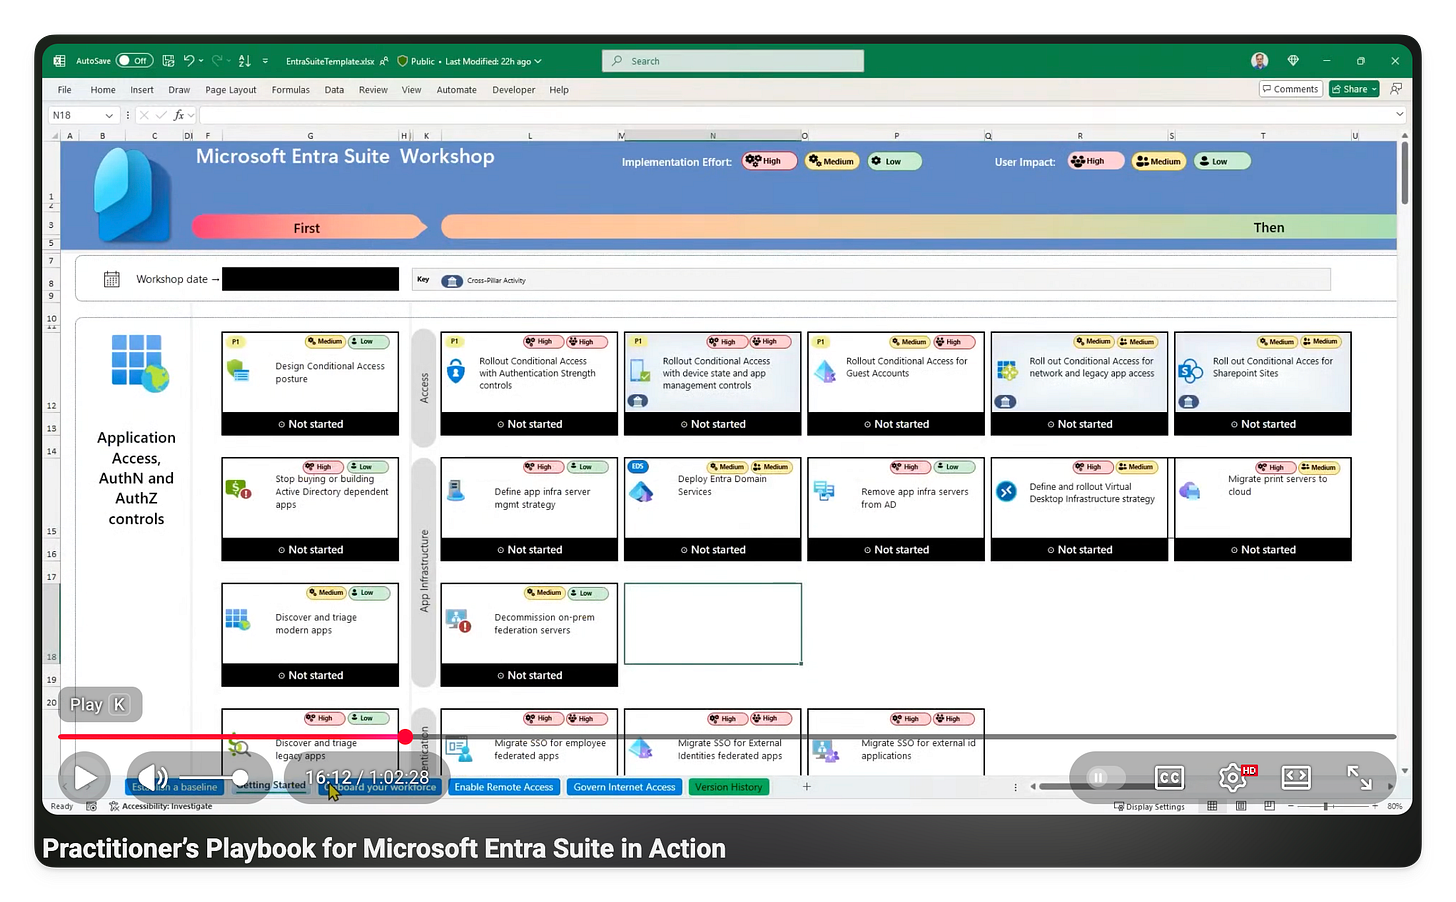Open video settings gear icon

(x=1233, y=777)
